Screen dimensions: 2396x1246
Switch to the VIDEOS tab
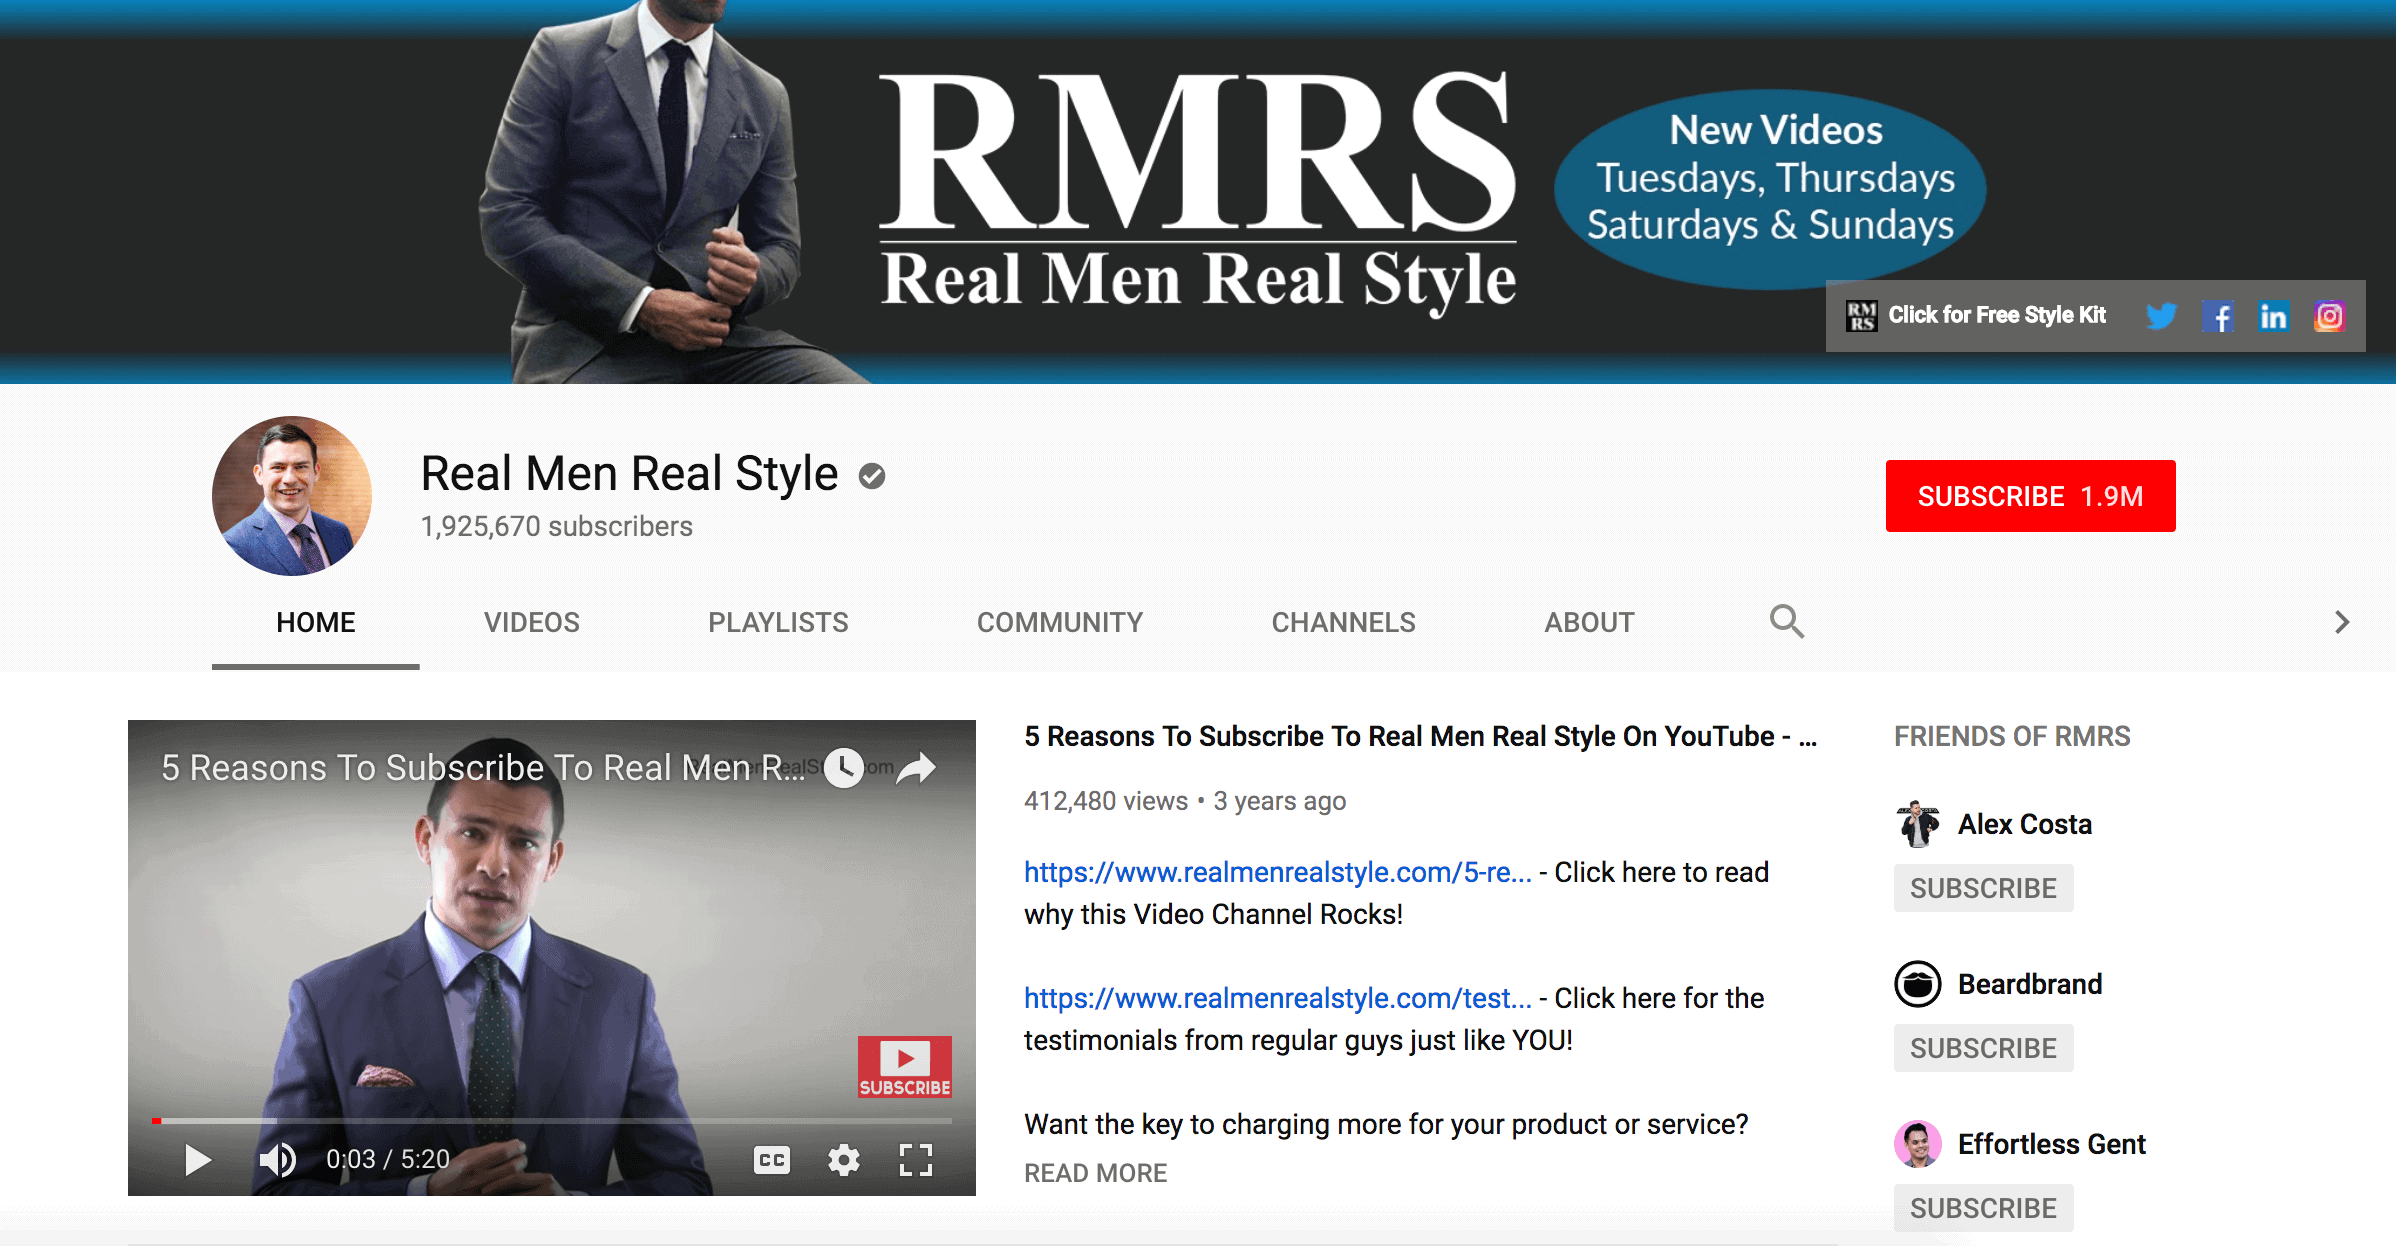(x=532, y=622)
